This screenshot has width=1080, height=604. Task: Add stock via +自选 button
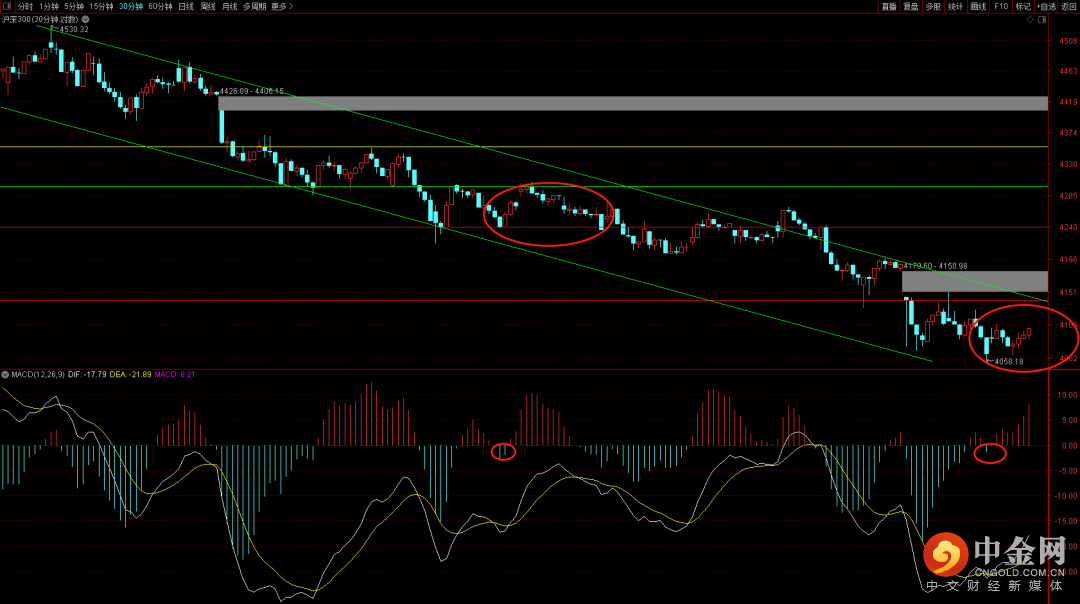tap(1046, 6)
